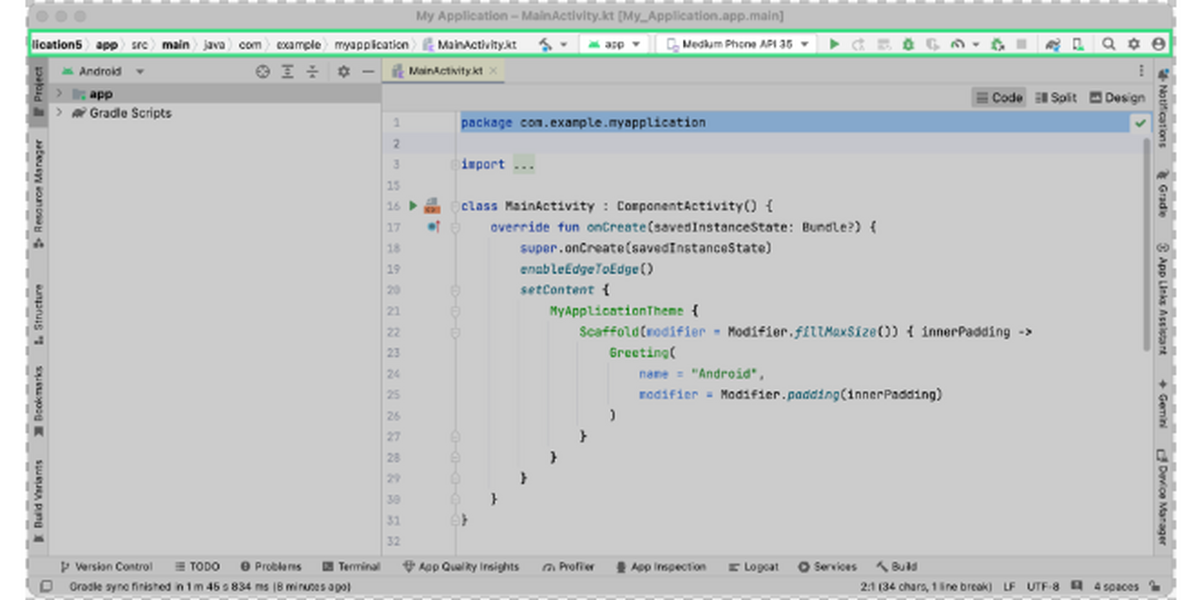
Task: Click the Attach Debugger to Android Process icon
Action: point(997,45)
